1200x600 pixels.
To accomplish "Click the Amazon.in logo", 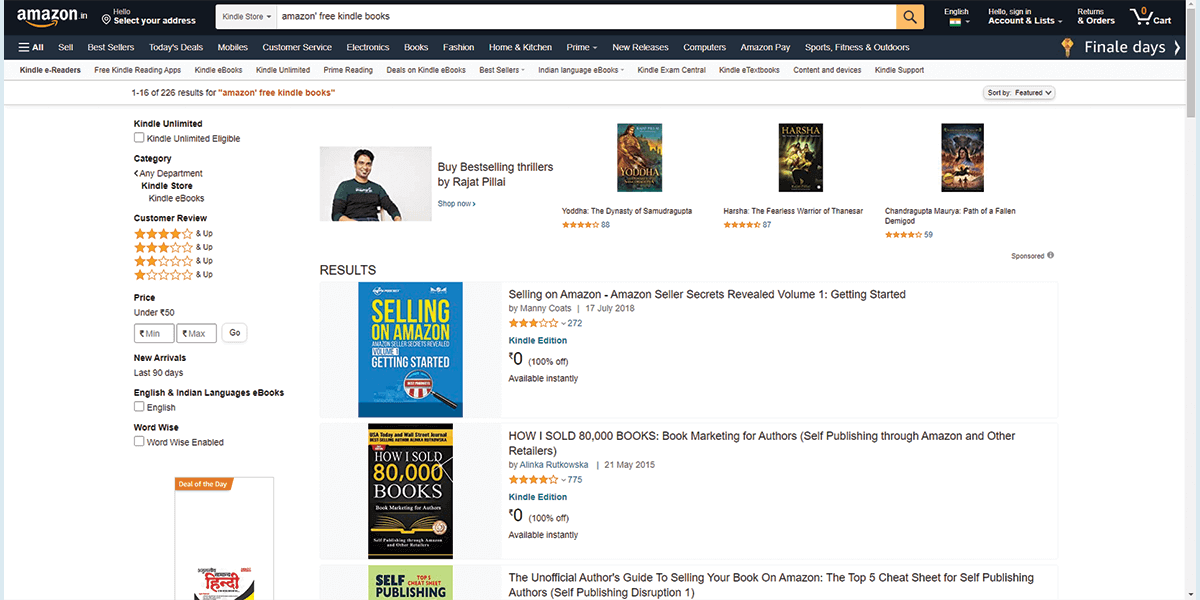I will point(48,15).
